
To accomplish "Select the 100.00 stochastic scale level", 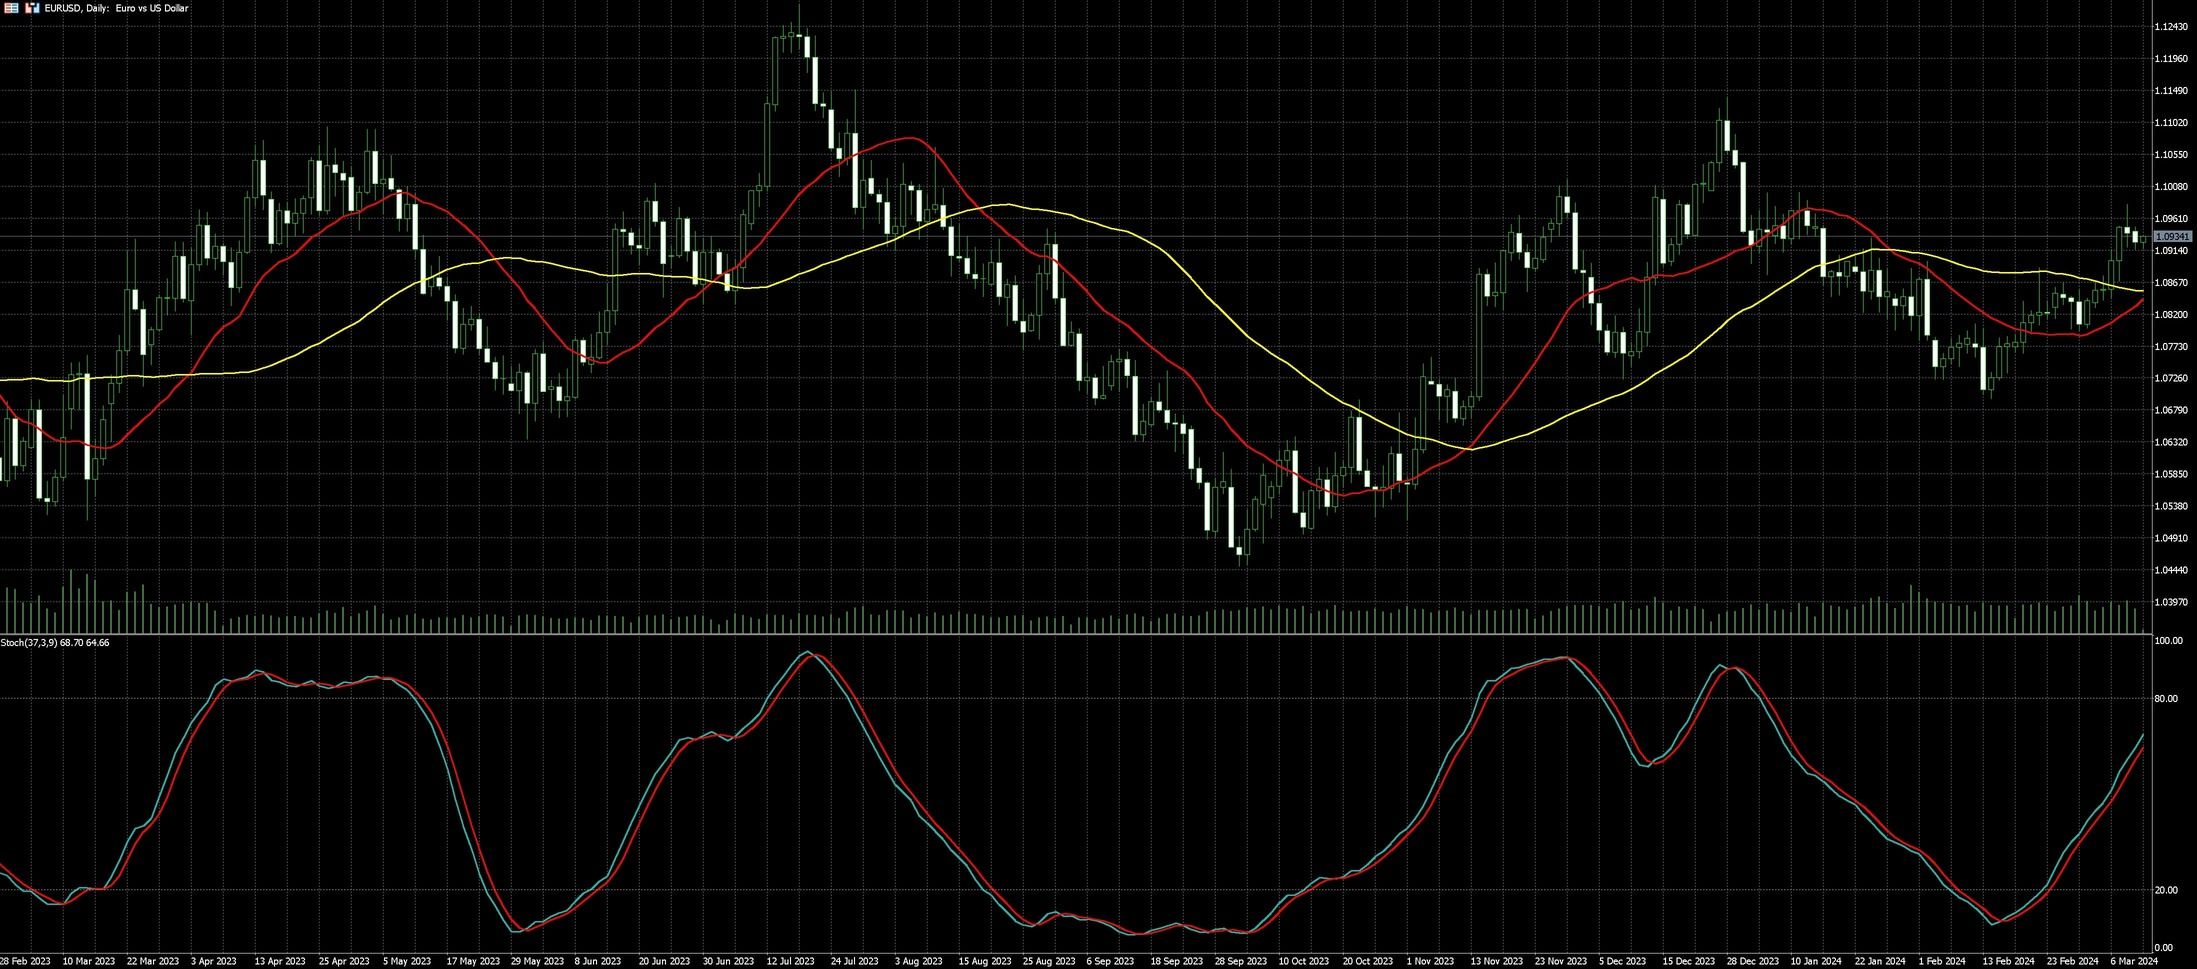I will (x=2167, y=640).
